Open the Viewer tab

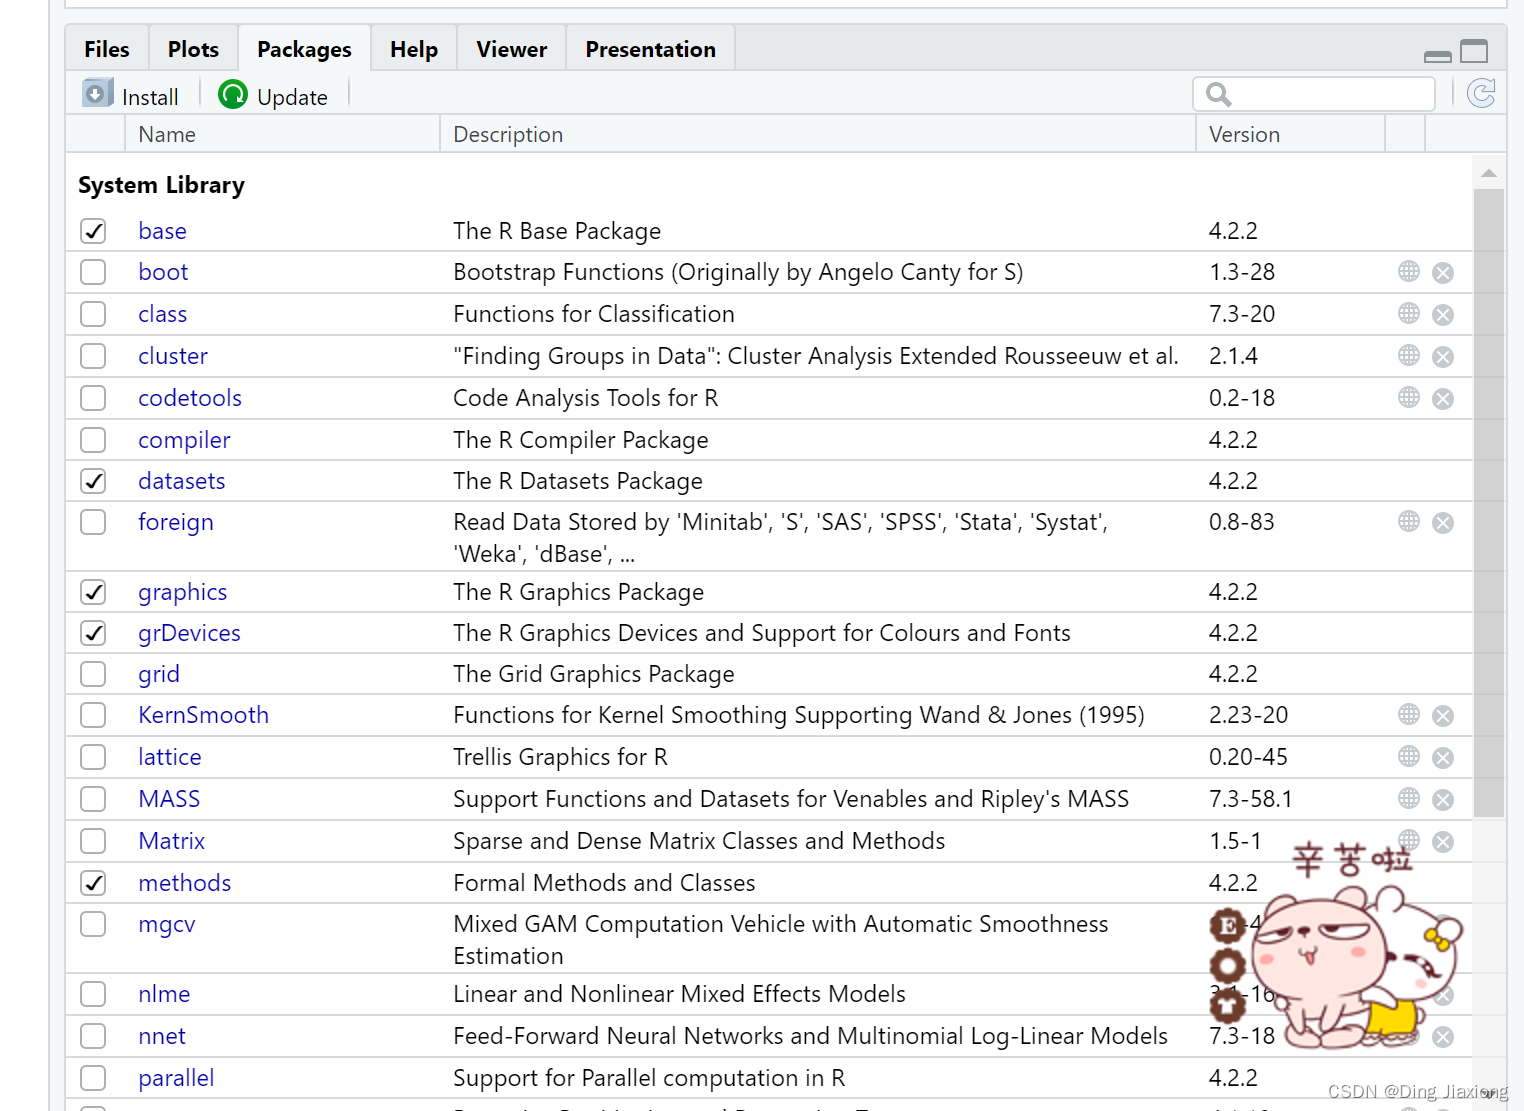511,49
